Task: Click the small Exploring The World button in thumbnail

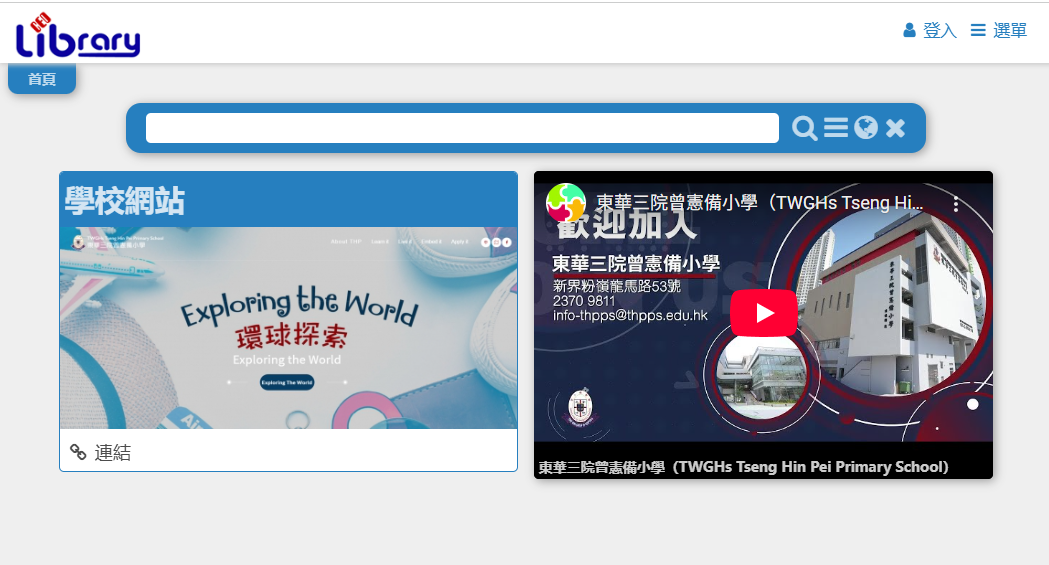Action: 287,382
